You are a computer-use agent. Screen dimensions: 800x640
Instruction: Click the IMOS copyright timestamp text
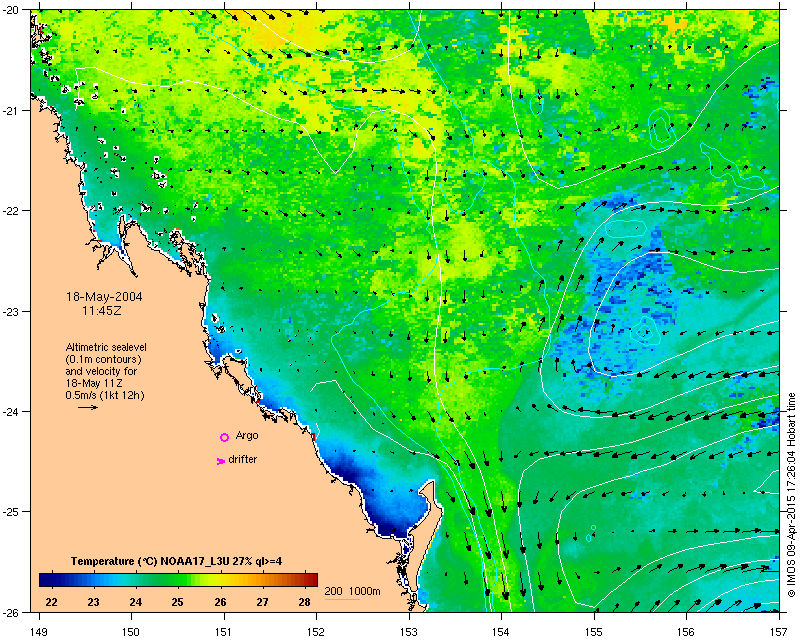[791, 495]
